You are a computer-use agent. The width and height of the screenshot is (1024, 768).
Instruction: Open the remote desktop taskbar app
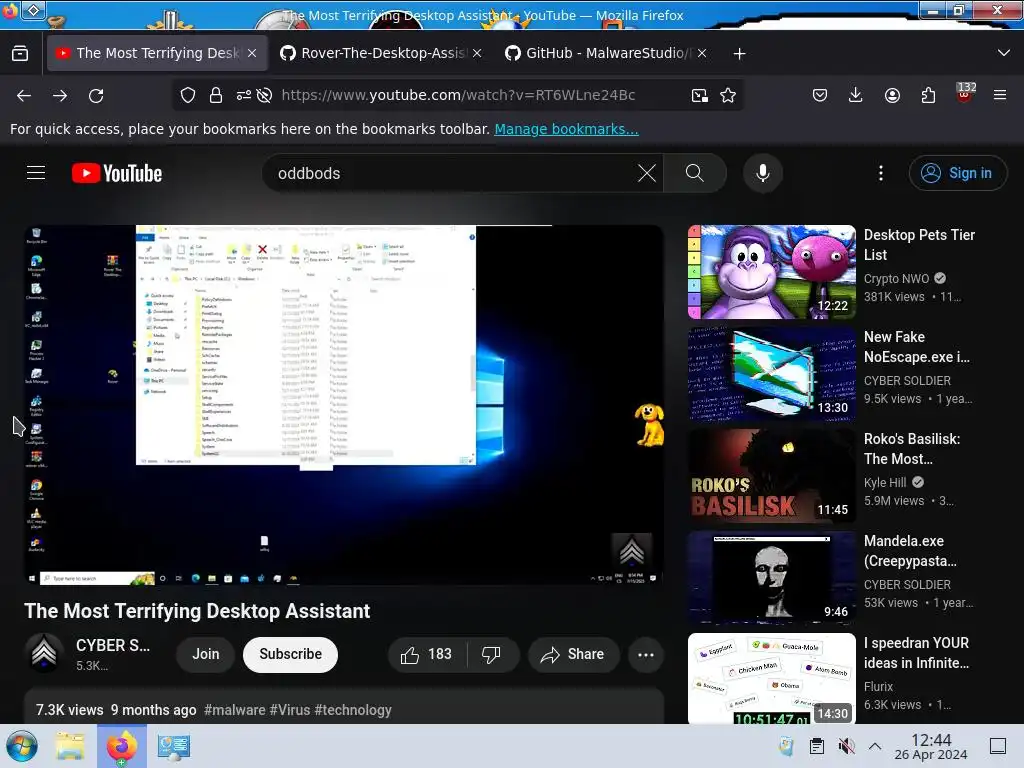coord(173,746)
